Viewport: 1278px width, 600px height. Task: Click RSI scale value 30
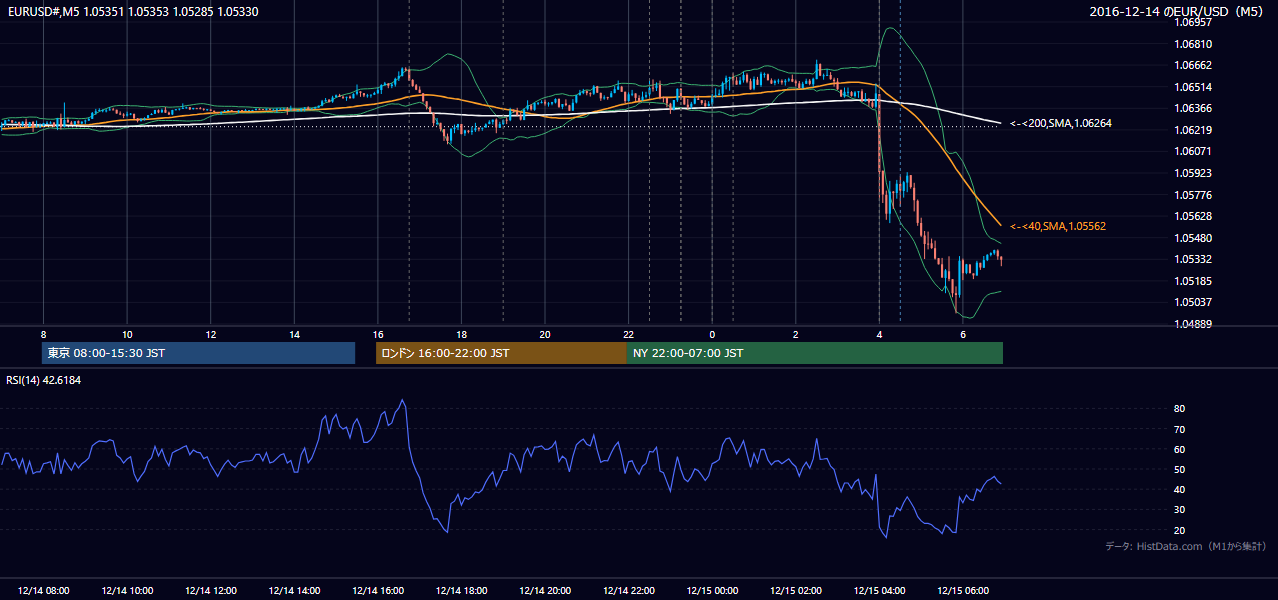click(1179, 510)
